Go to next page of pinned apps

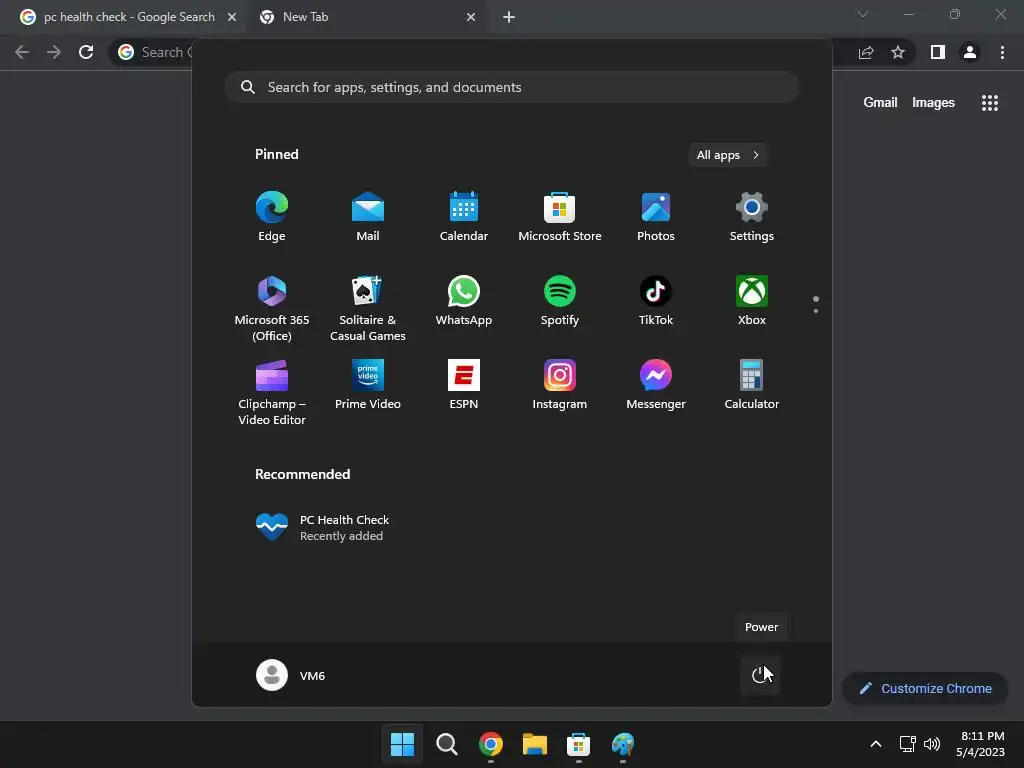click(816, 311)
